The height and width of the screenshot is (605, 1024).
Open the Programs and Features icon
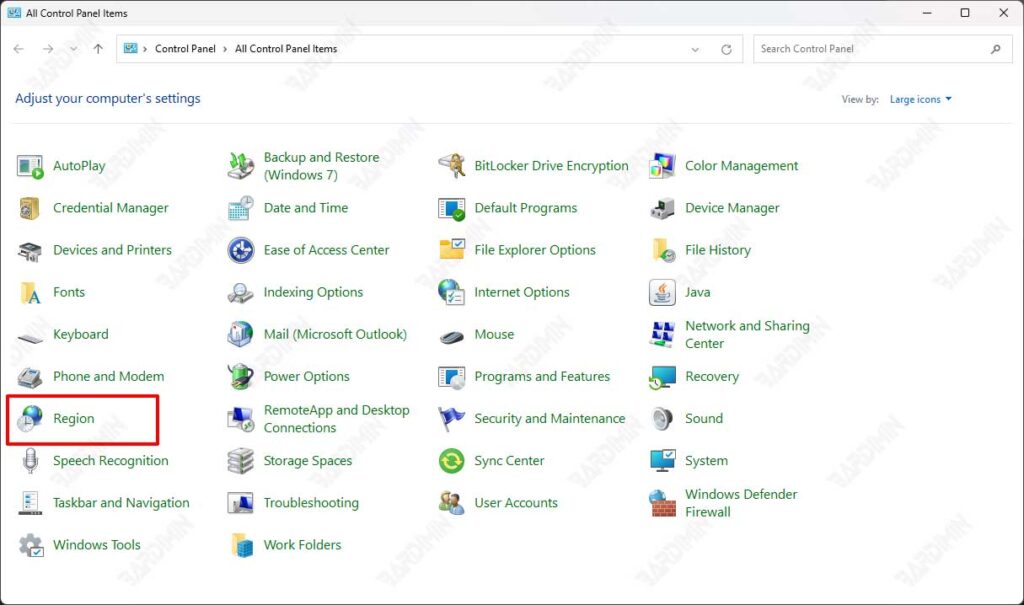click(451, 377)
